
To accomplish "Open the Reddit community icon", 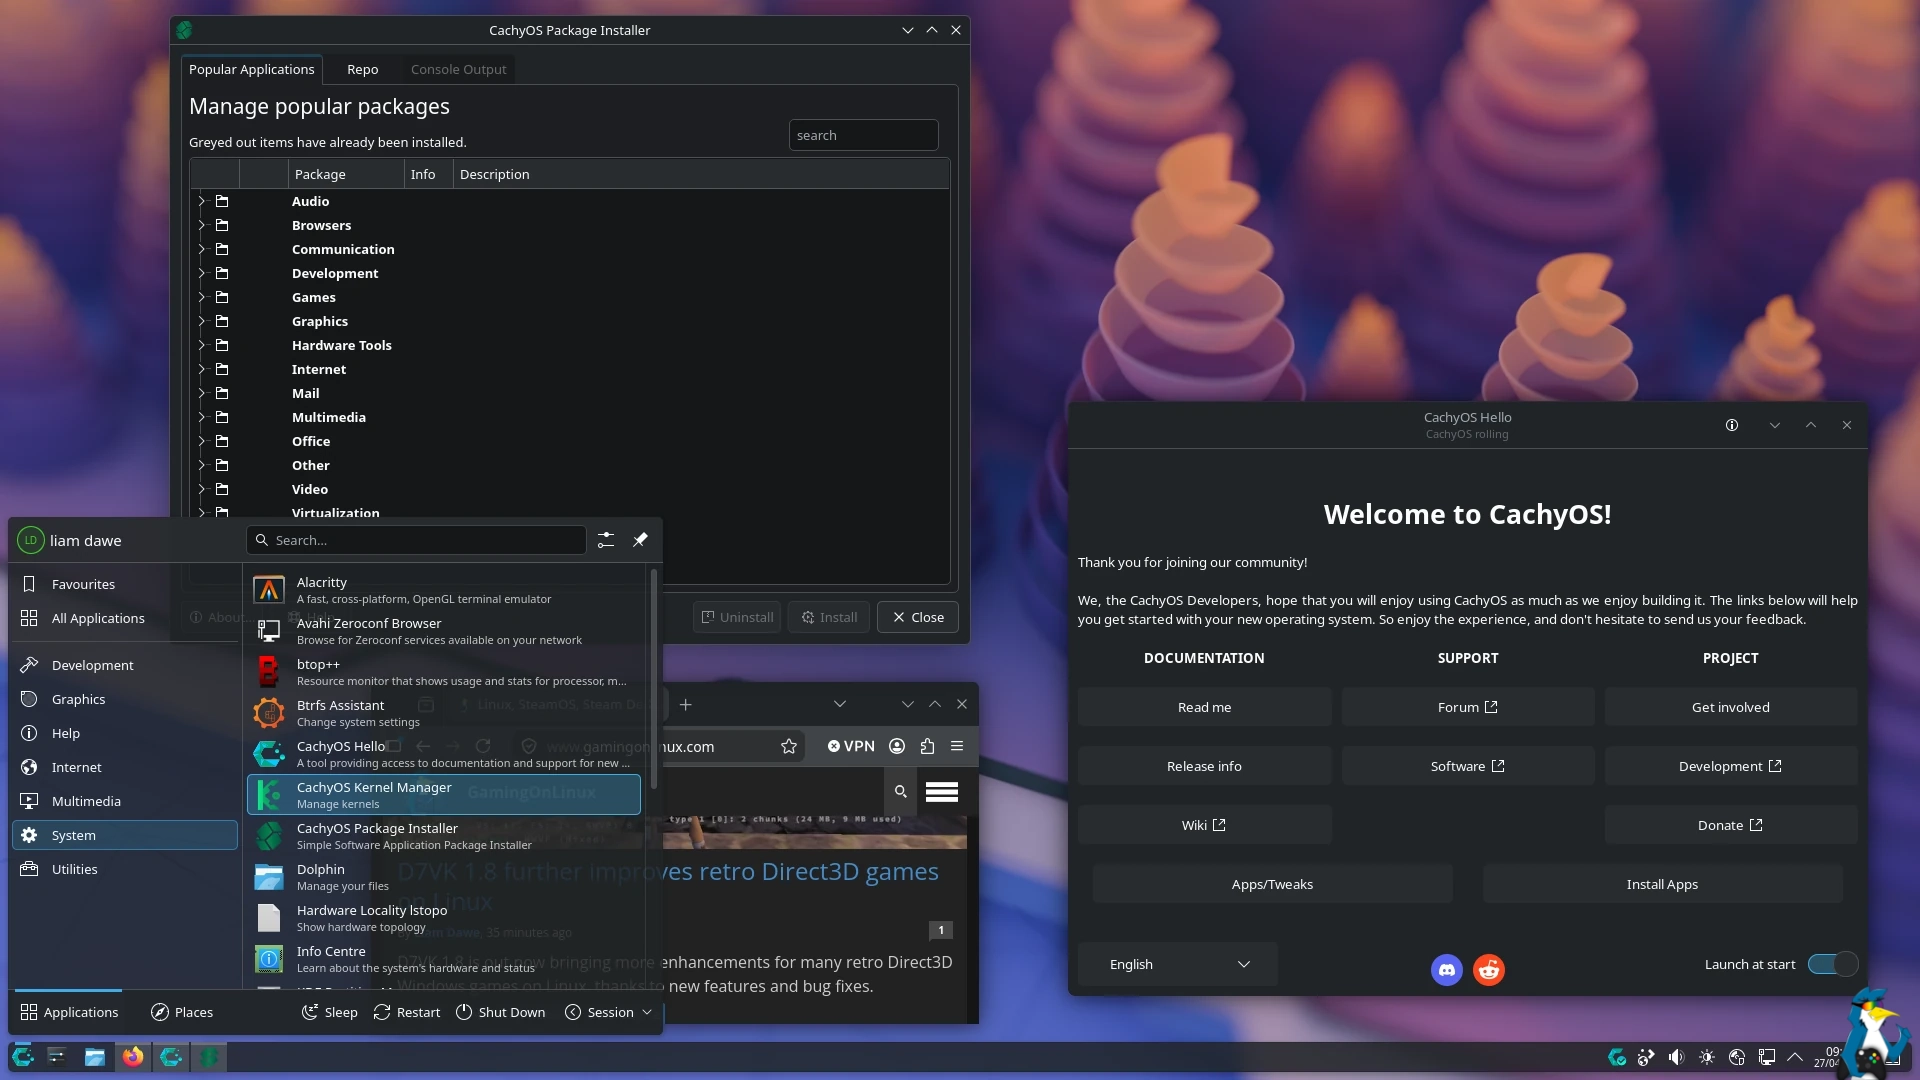I will click(x=1489, y=969).
